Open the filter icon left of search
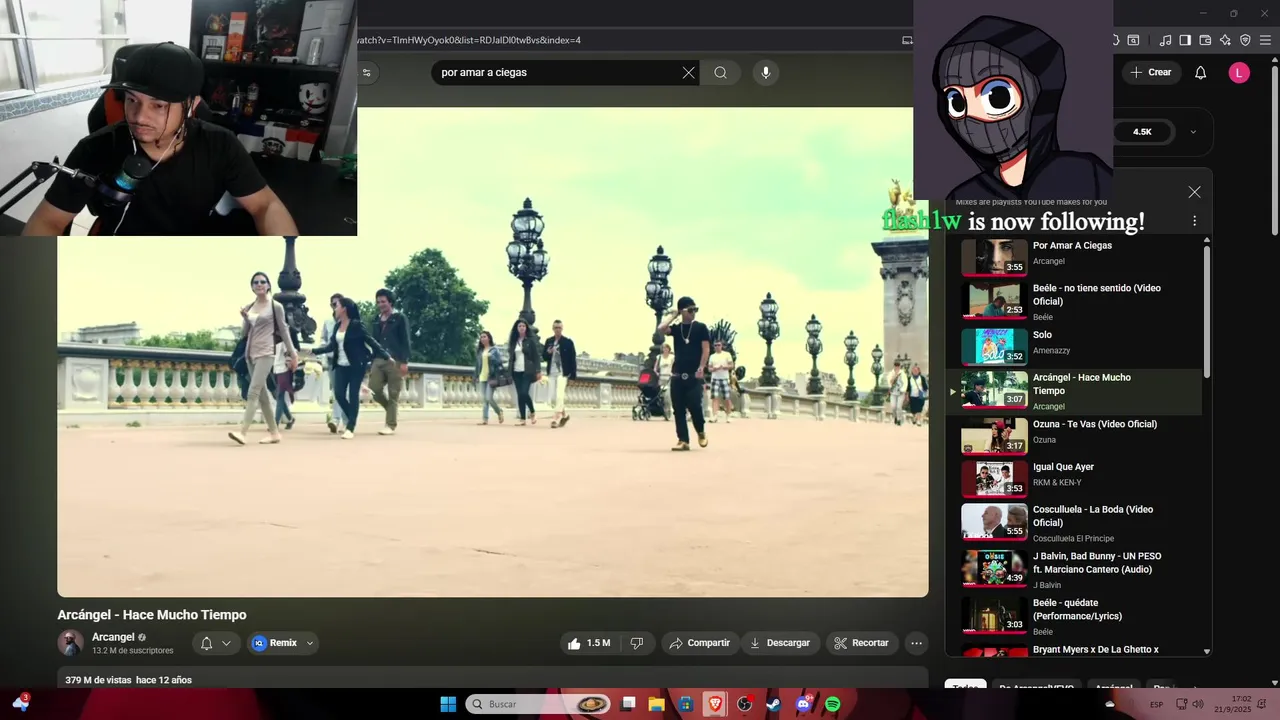 point(367,72)
